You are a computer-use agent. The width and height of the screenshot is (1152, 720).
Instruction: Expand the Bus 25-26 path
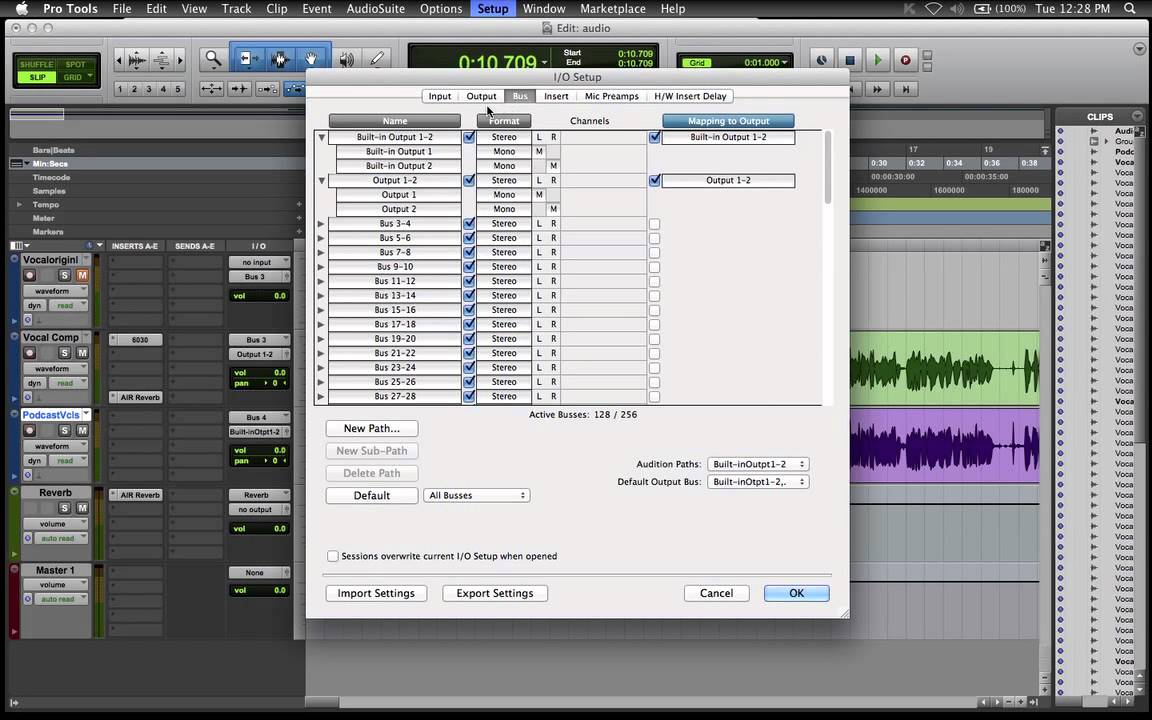pyautogui.click(x=321, y=382)
